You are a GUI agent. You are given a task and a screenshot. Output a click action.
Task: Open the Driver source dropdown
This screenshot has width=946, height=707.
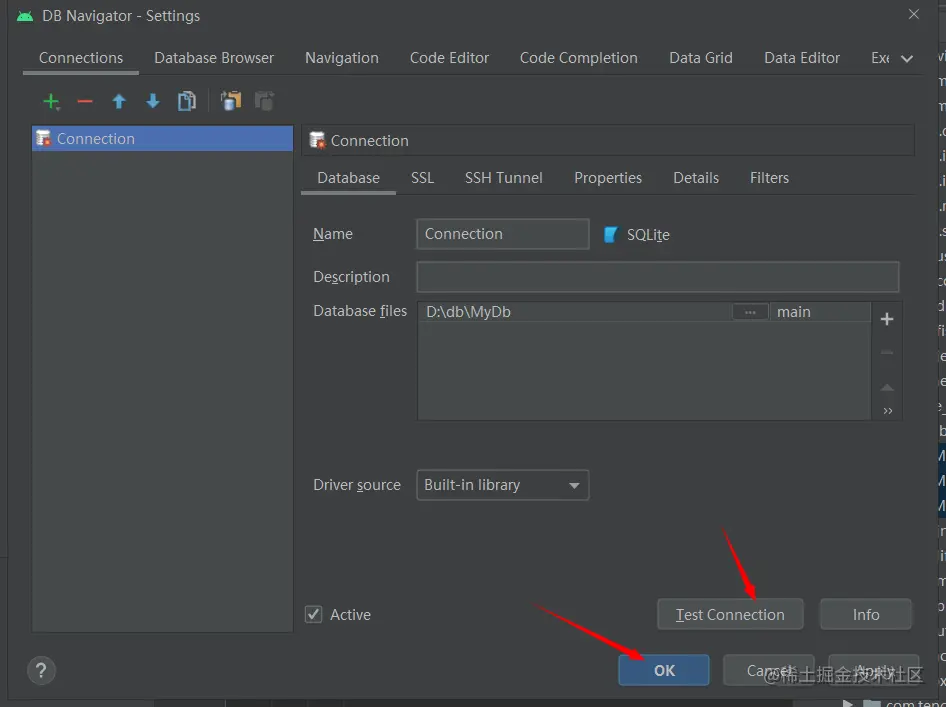coord(503,485)
